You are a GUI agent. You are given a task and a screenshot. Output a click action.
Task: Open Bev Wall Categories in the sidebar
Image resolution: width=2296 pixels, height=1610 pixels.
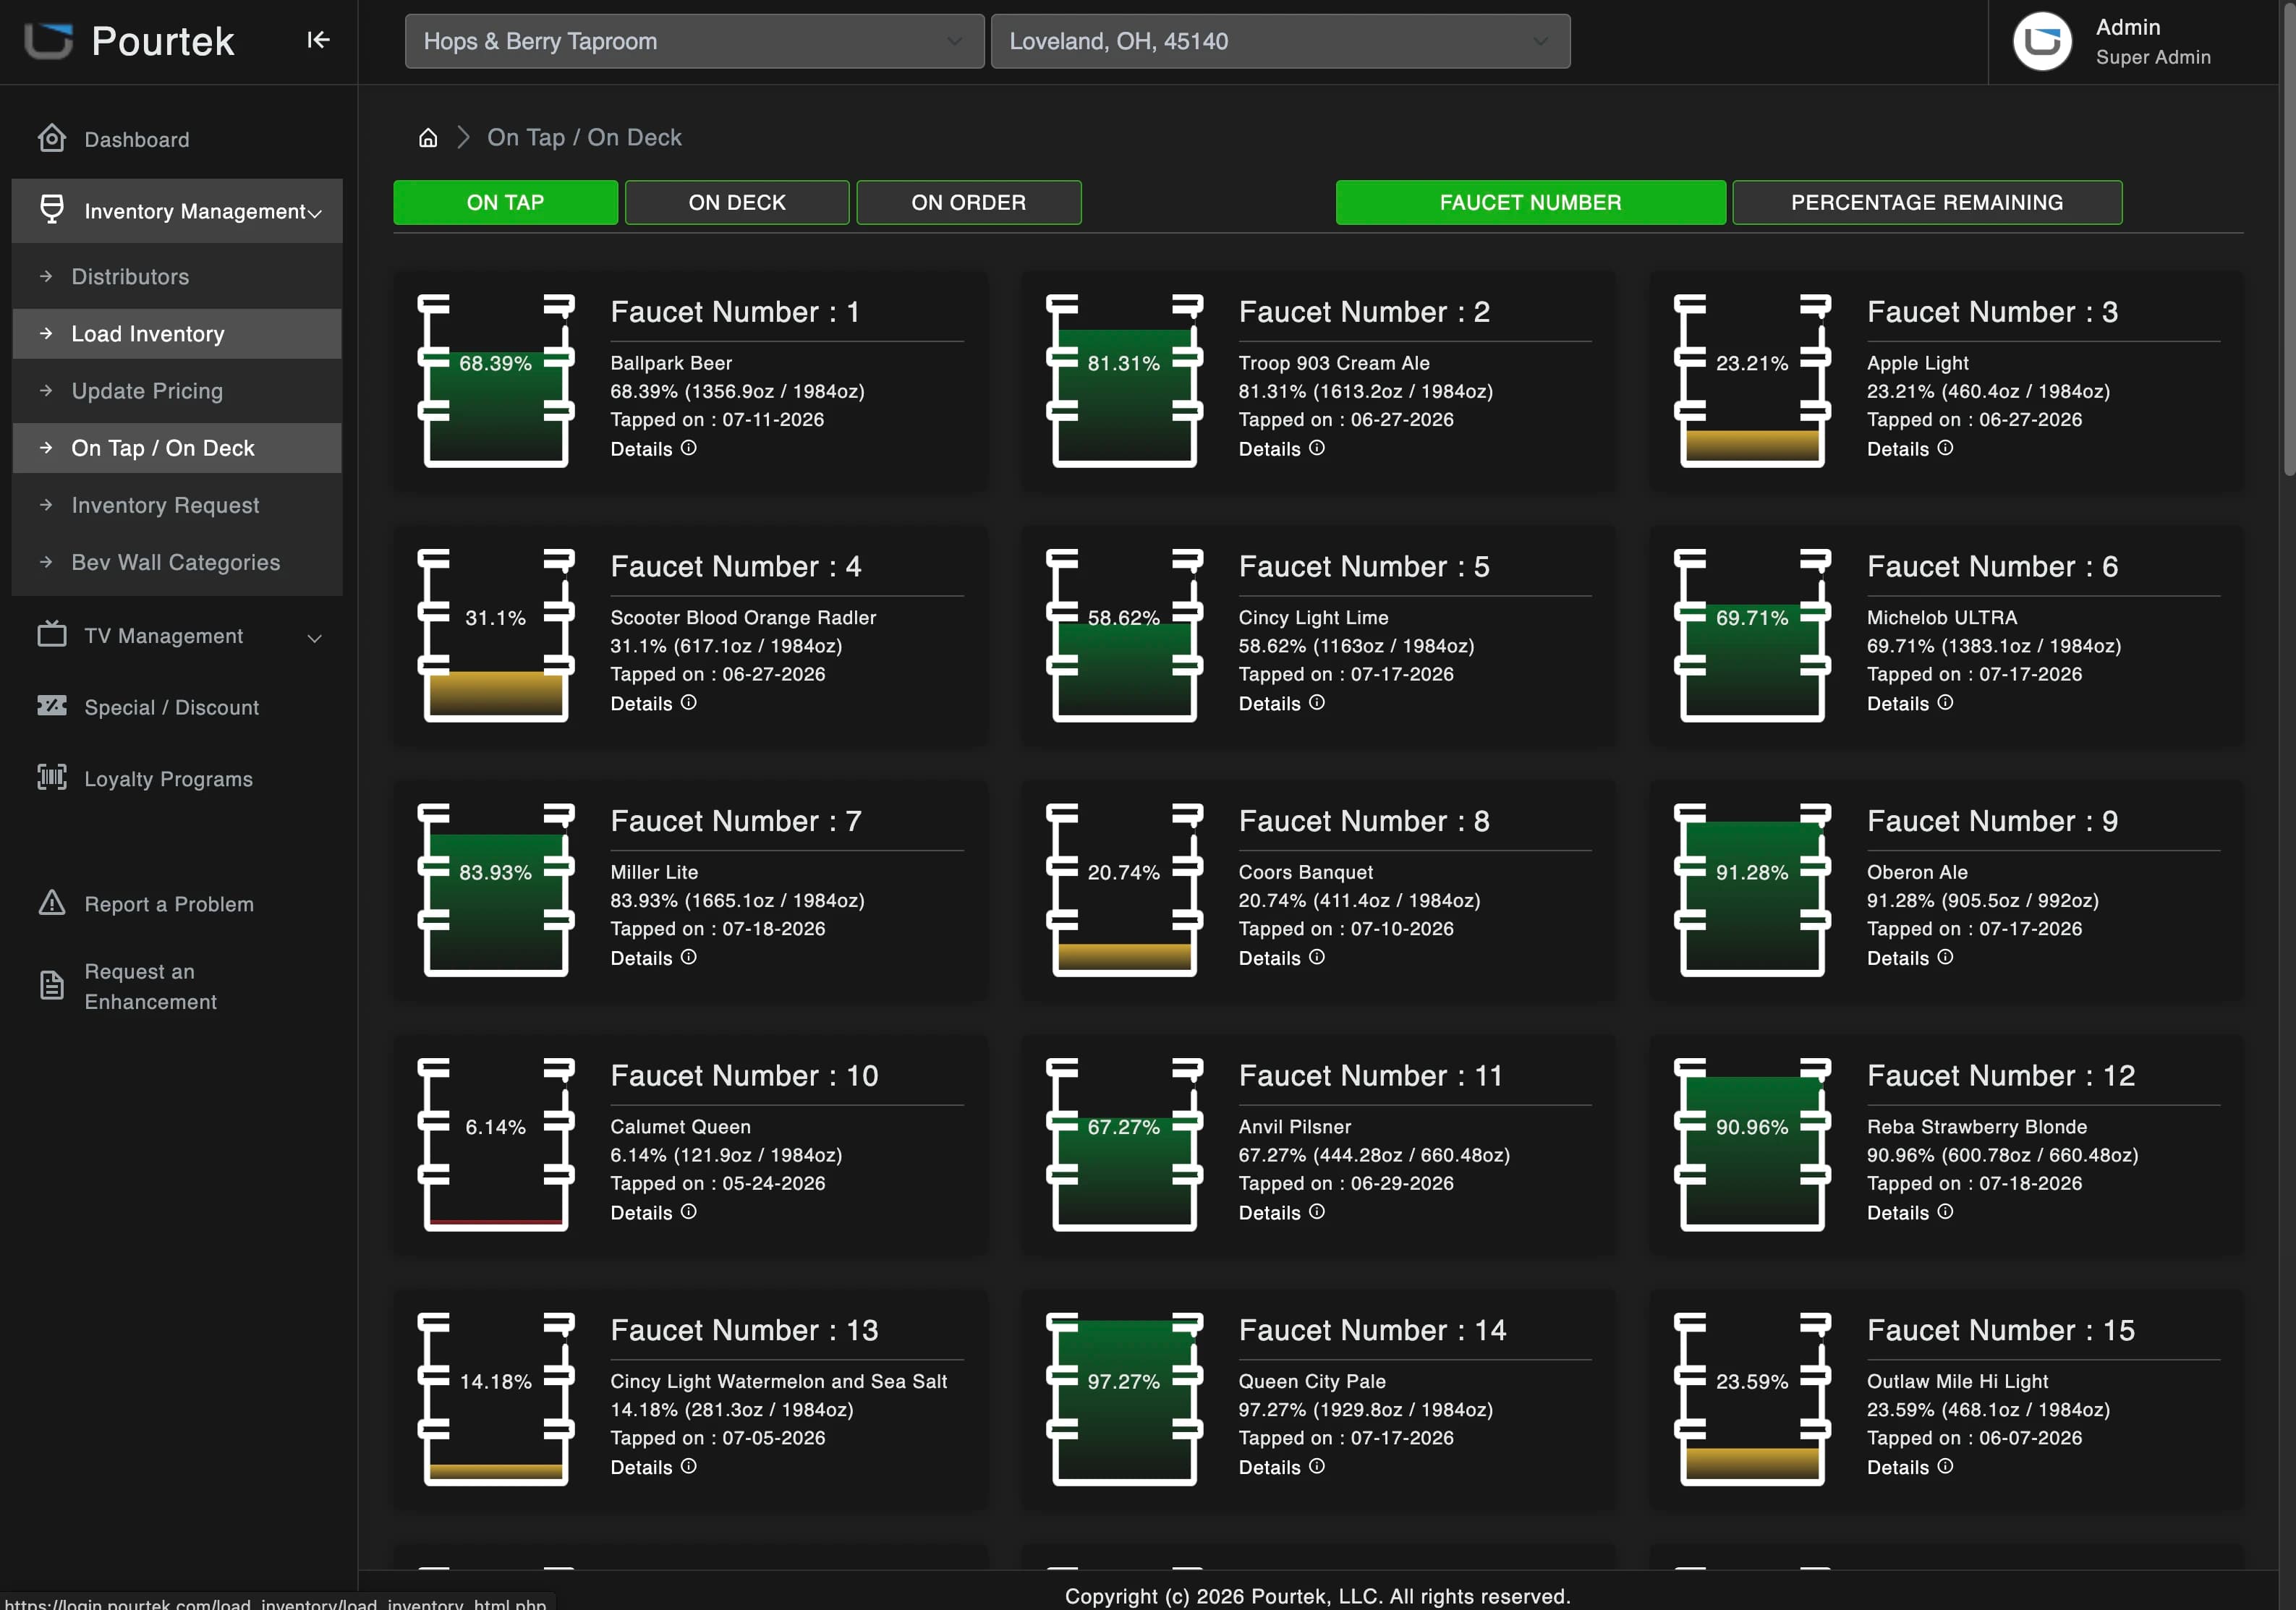tap(177, 562)
